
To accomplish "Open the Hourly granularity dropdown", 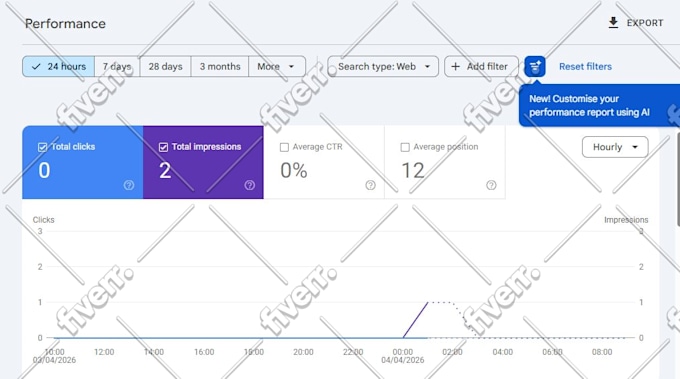I will [615, 147].
